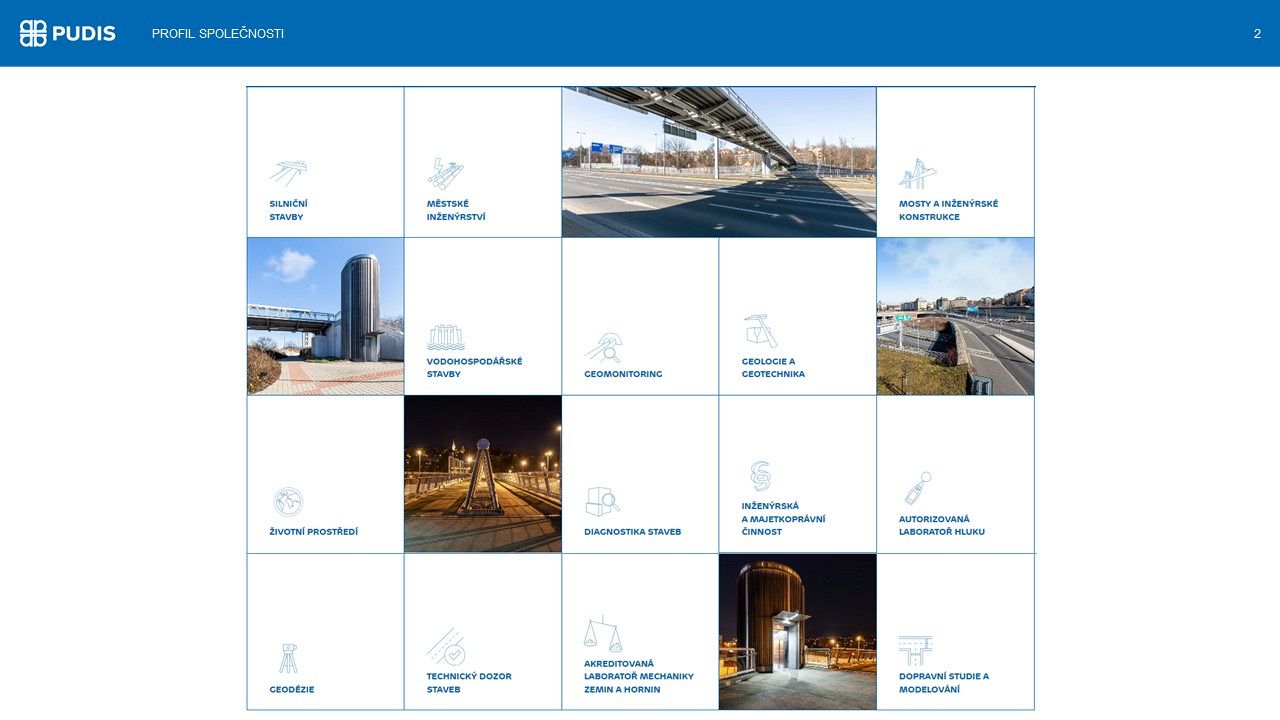Click Inženýrská a majetkoprávní činnost label

coord(783,519)
